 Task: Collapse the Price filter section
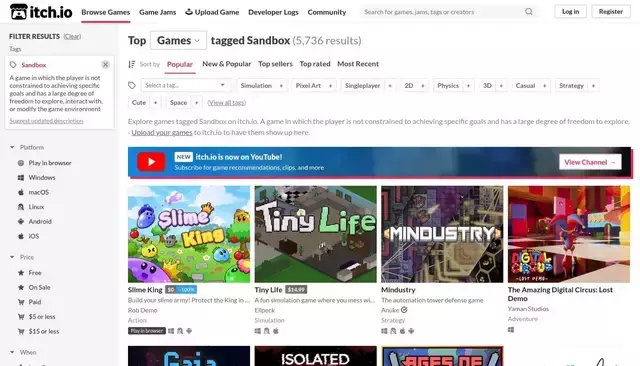12,257
